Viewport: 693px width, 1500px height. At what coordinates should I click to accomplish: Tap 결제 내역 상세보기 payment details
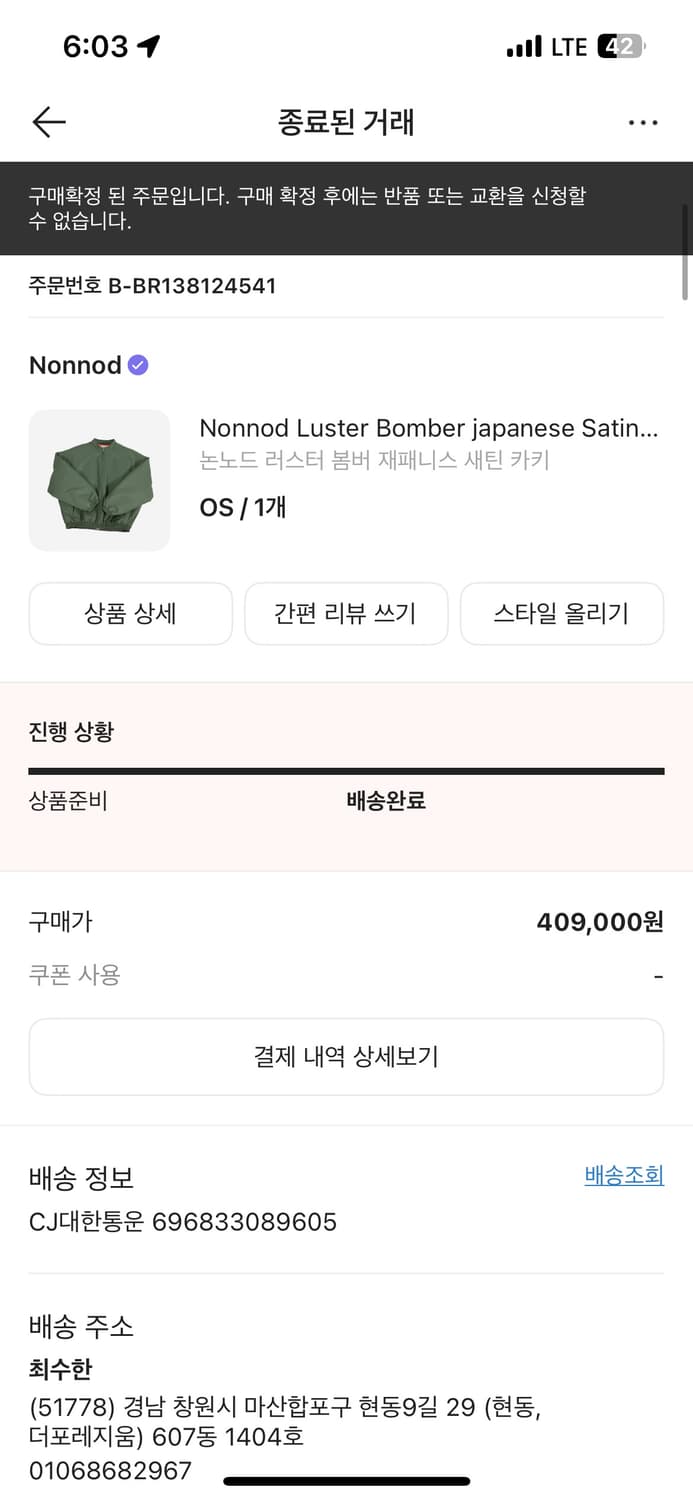(346, 1056)
